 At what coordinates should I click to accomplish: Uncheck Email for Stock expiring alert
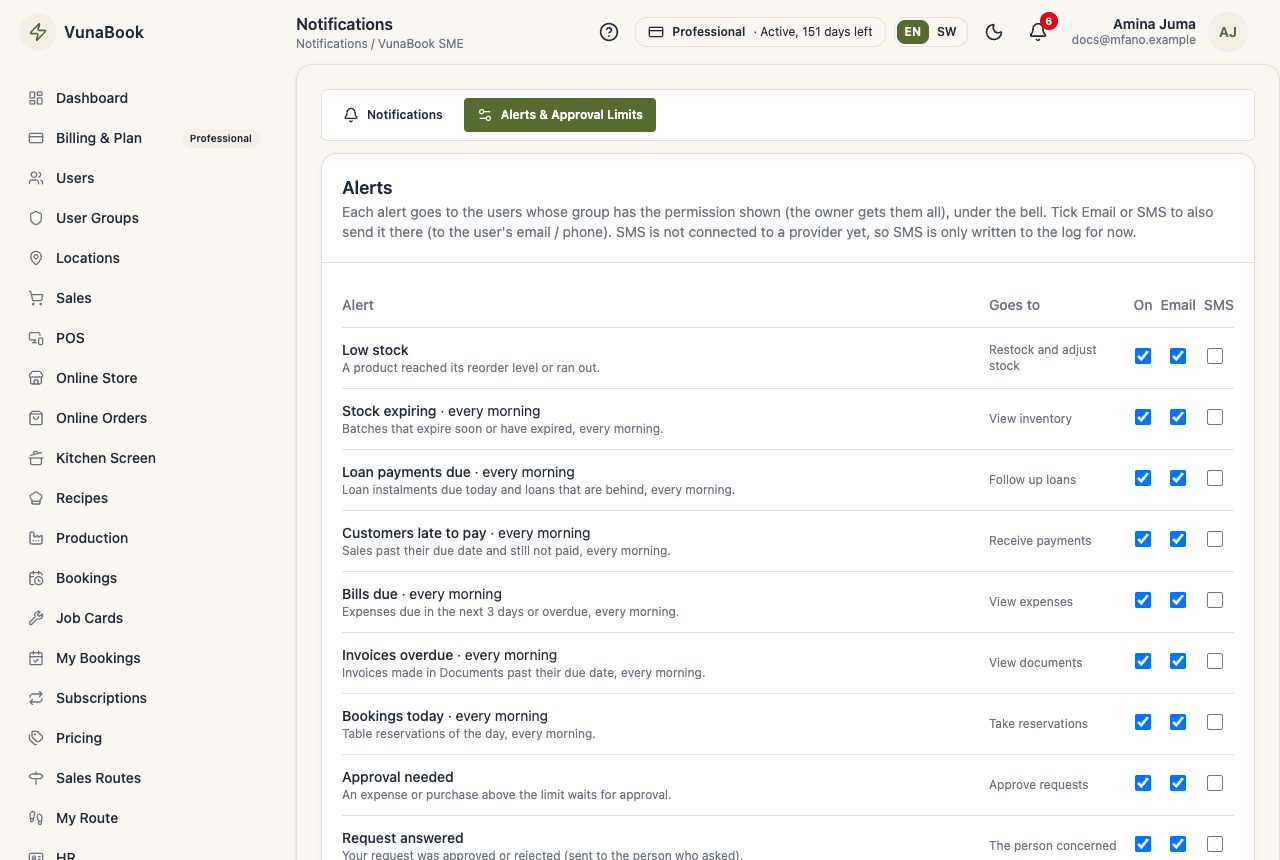(x=1178, y=417)
